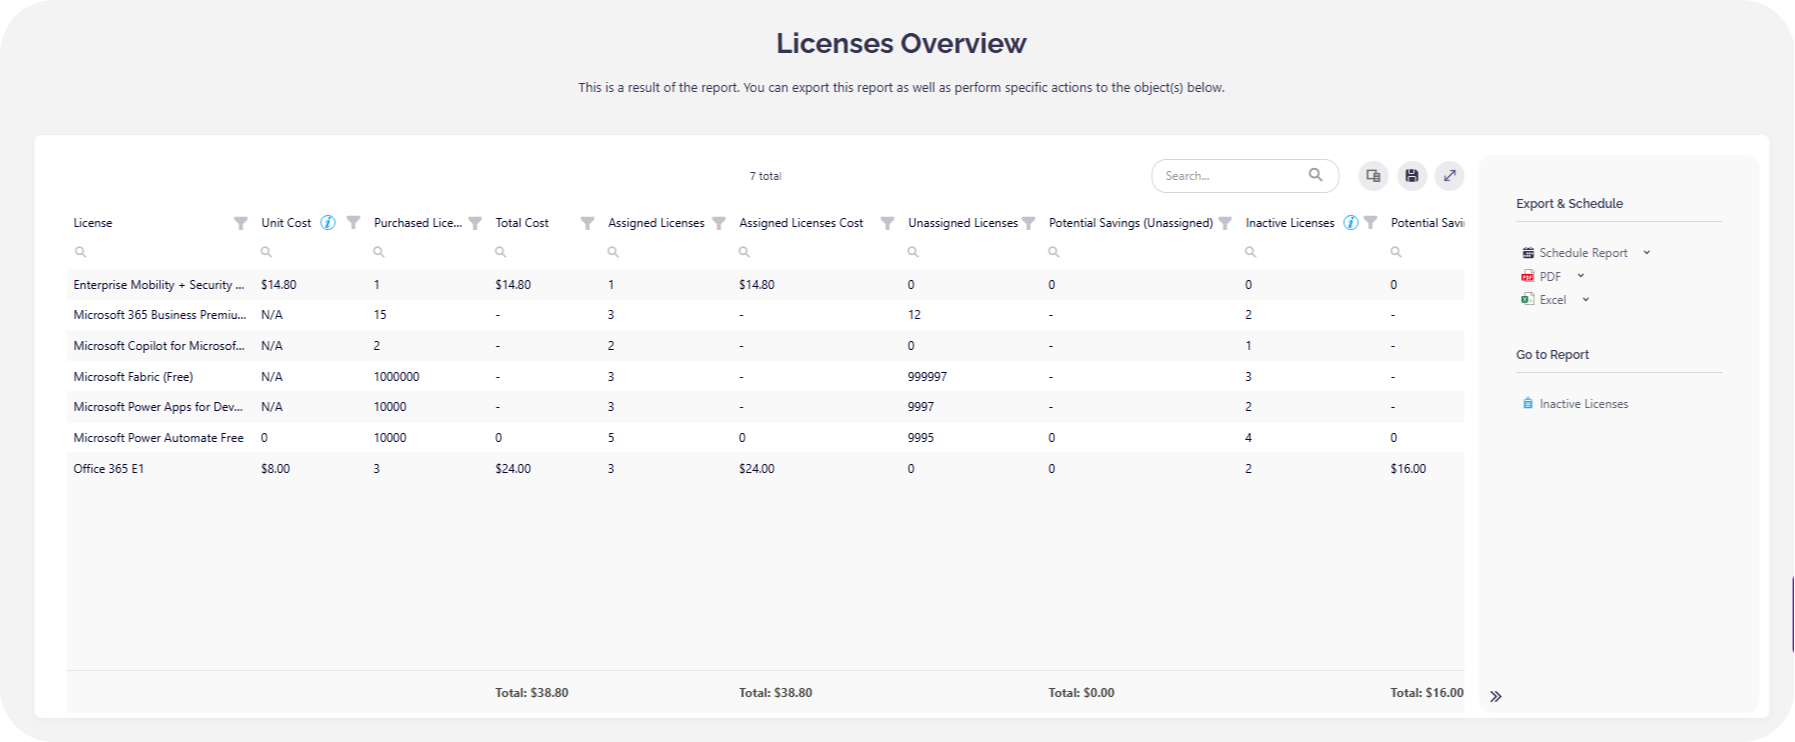This screenshot has height=742, width=1795.
Task: Sort by License column header
Action: point(92,223)
